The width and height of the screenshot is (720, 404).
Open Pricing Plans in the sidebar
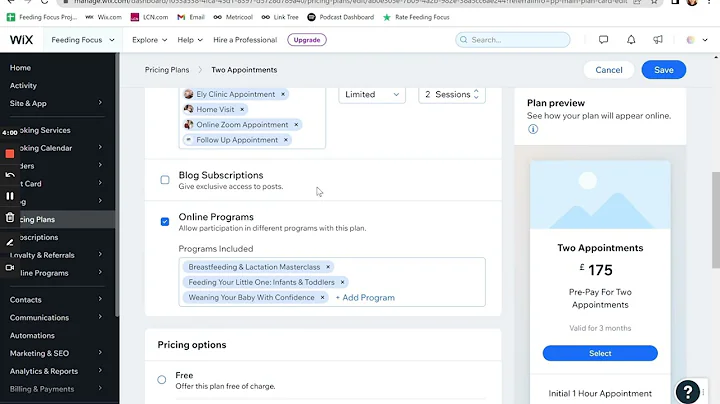tap(57, 219)
